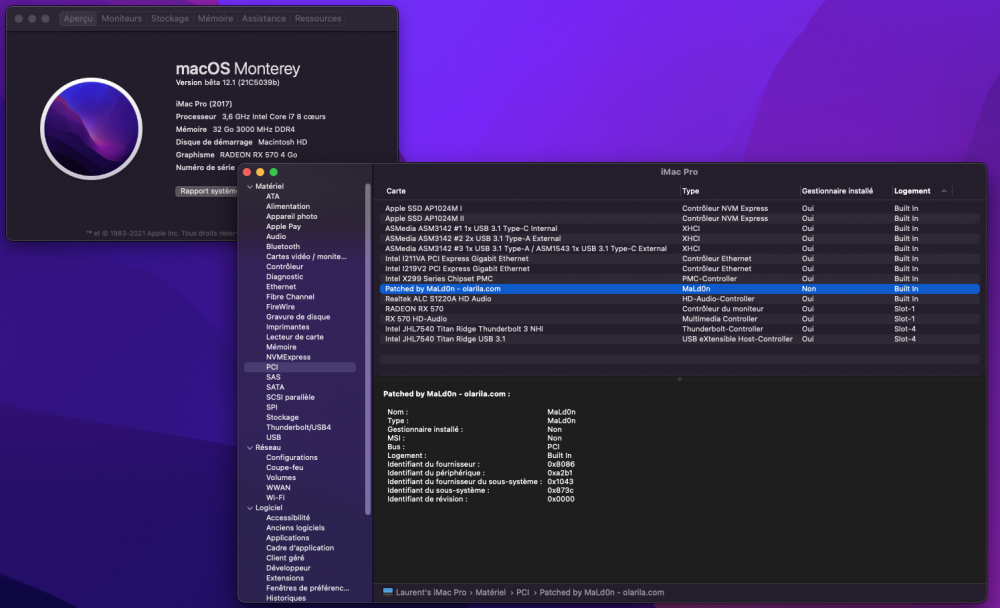Select Applications under Logiciel
Screen dimensions: 1000x608
[x=287, y=538]
